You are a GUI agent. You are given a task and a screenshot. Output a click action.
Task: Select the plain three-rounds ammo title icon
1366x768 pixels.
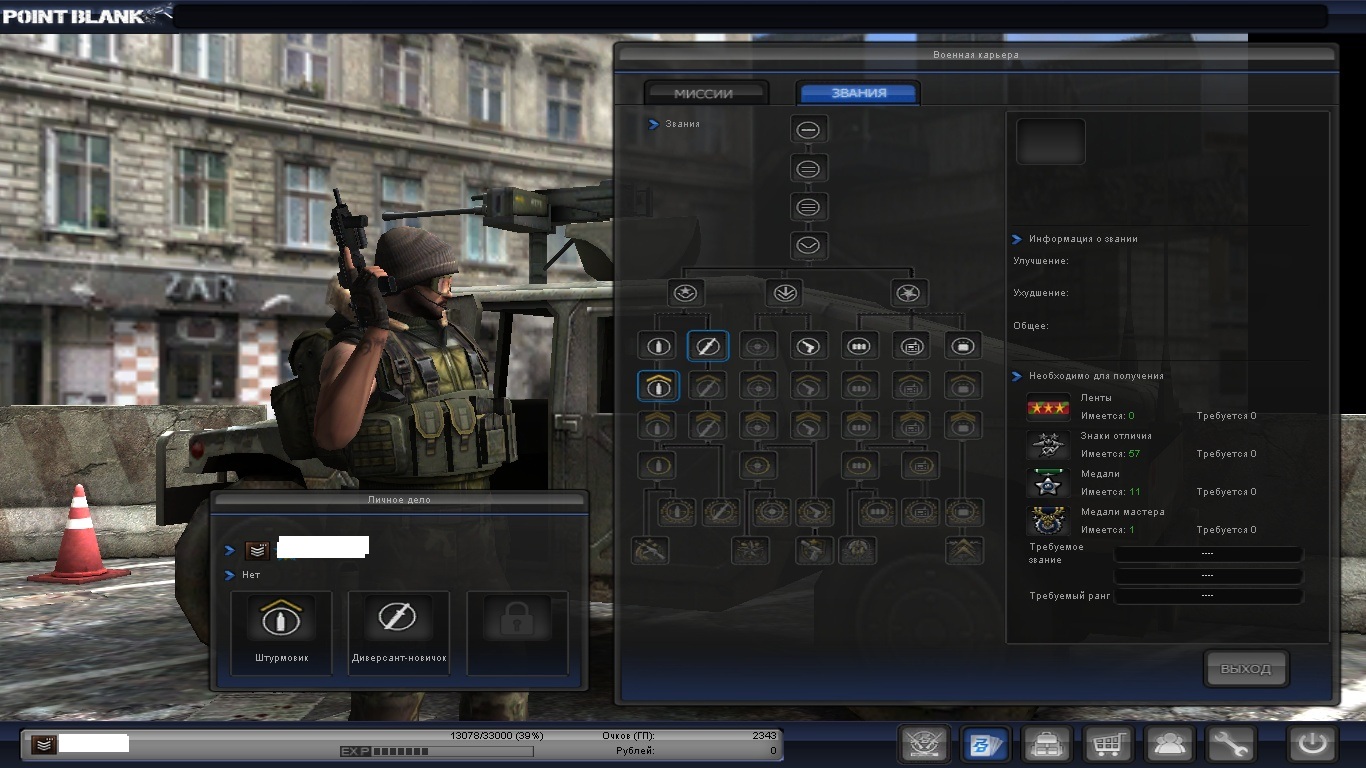860,346
